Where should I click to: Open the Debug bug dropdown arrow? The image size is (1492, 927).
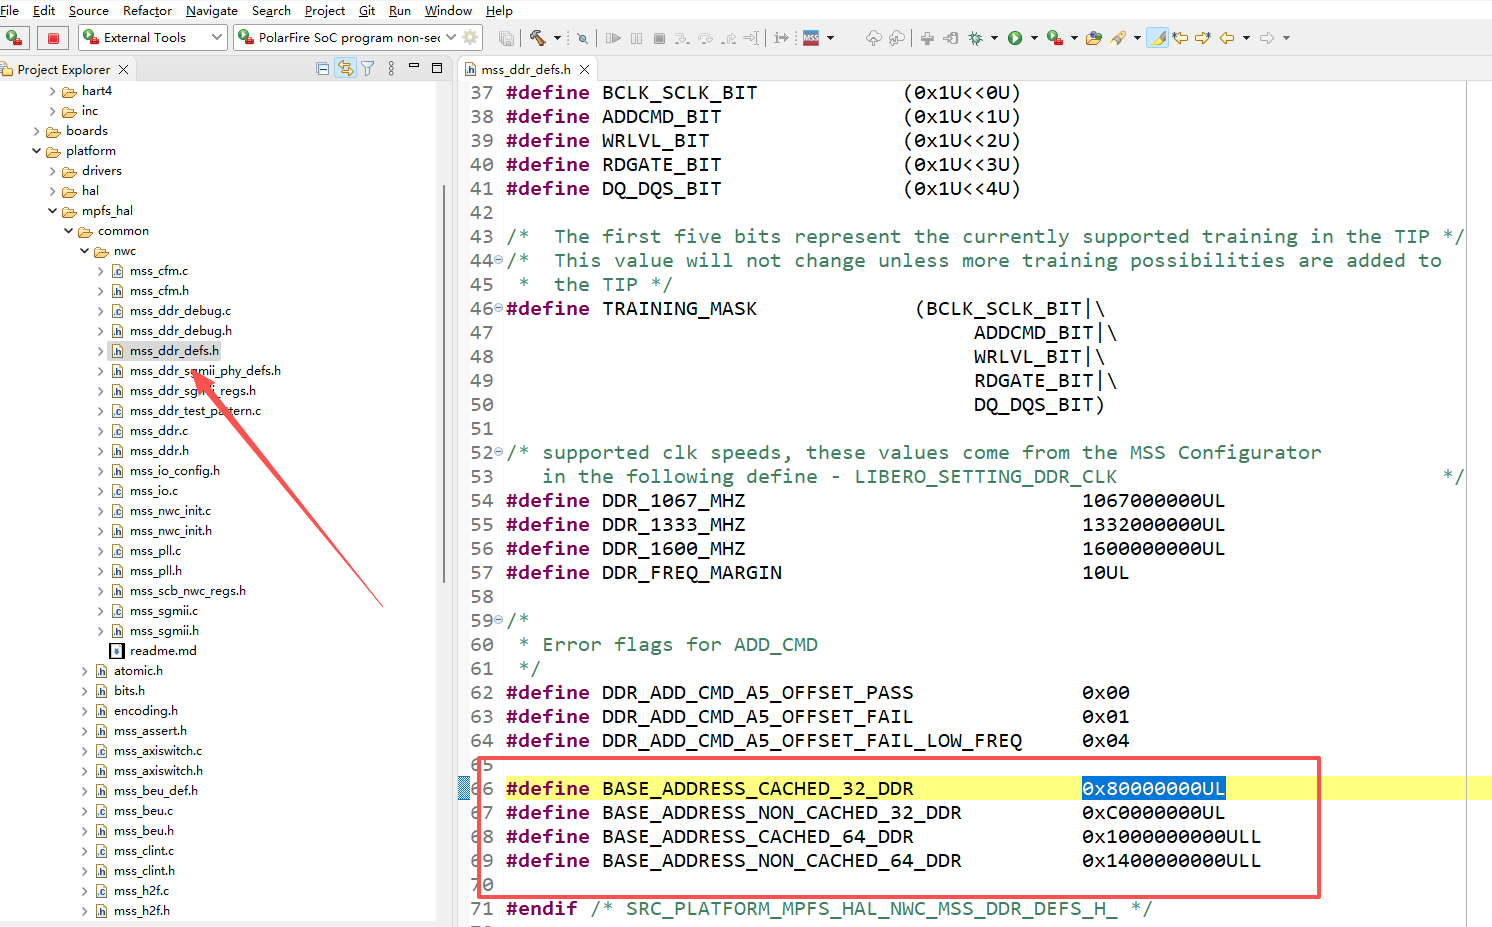pos(994,38)
